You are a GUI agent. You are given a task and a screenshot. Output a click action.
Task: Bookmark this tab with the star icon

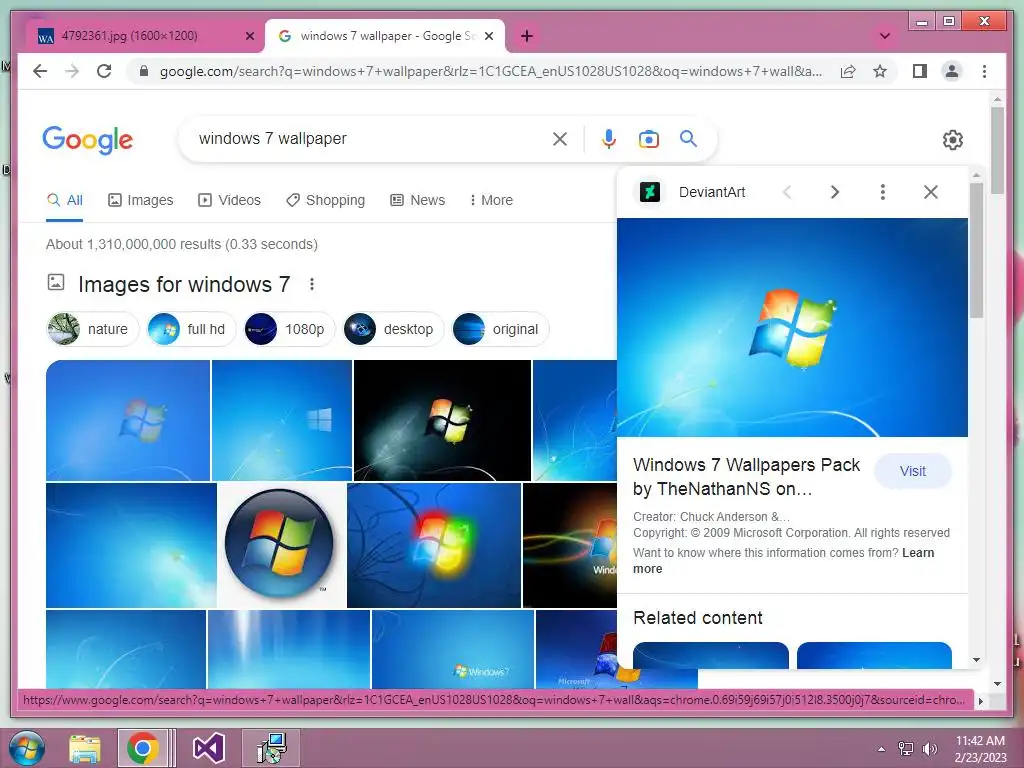[x=880, y=71]
